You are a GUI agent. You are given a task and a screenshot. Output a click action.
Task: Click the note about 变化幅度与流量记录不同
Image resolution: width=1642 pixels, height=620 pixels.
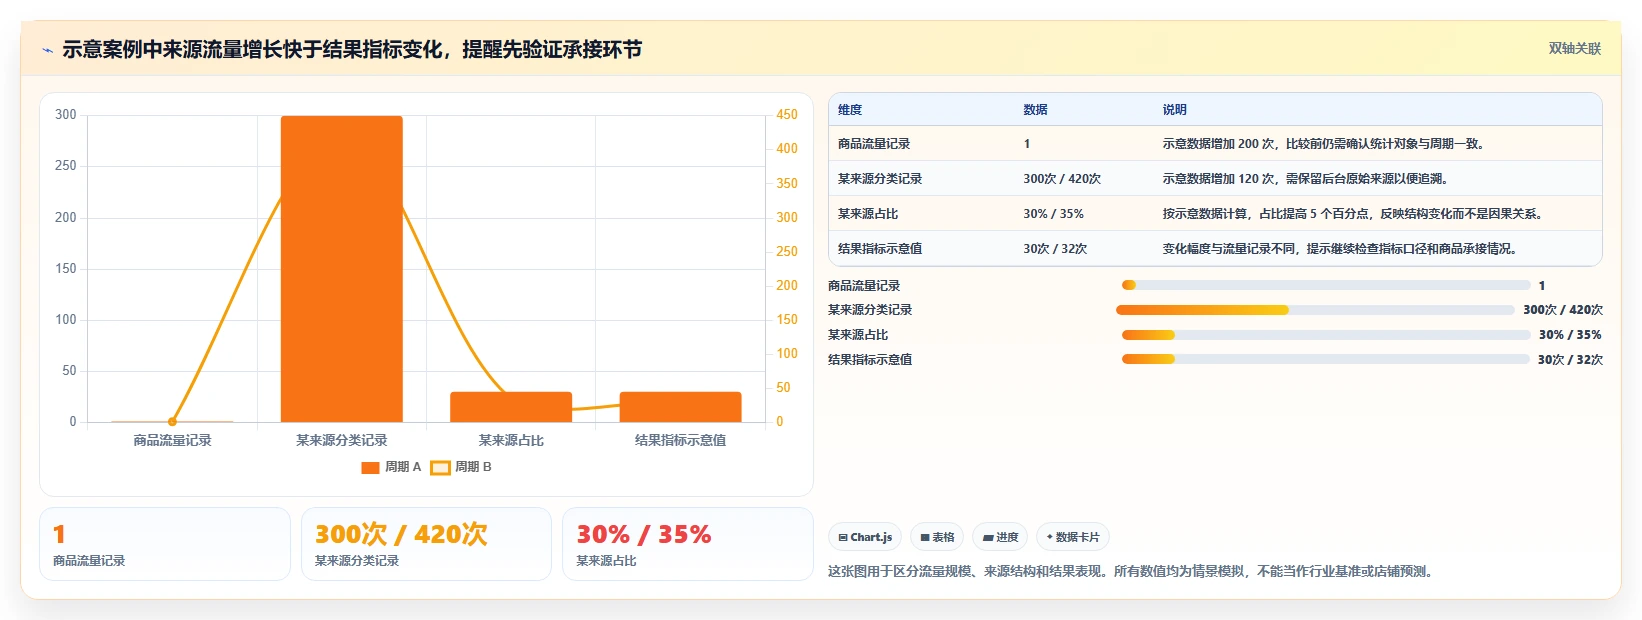tap(1342, 249)
